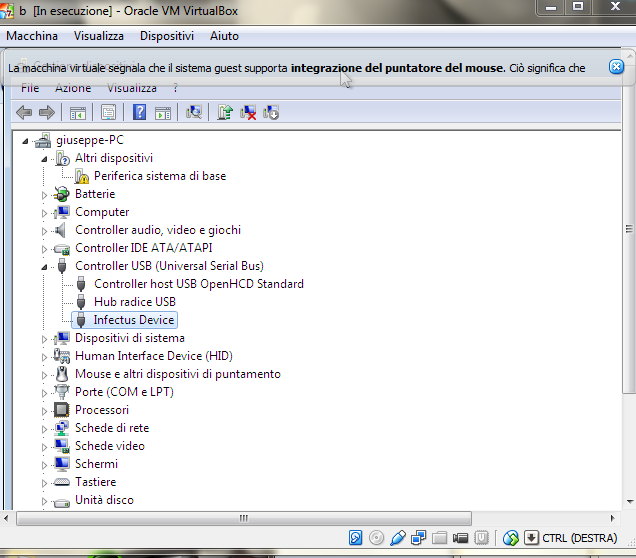Viewport: 636px width, 558px height.
Task: Expand Controller audio, video e giochi
Action: [44, 231]
